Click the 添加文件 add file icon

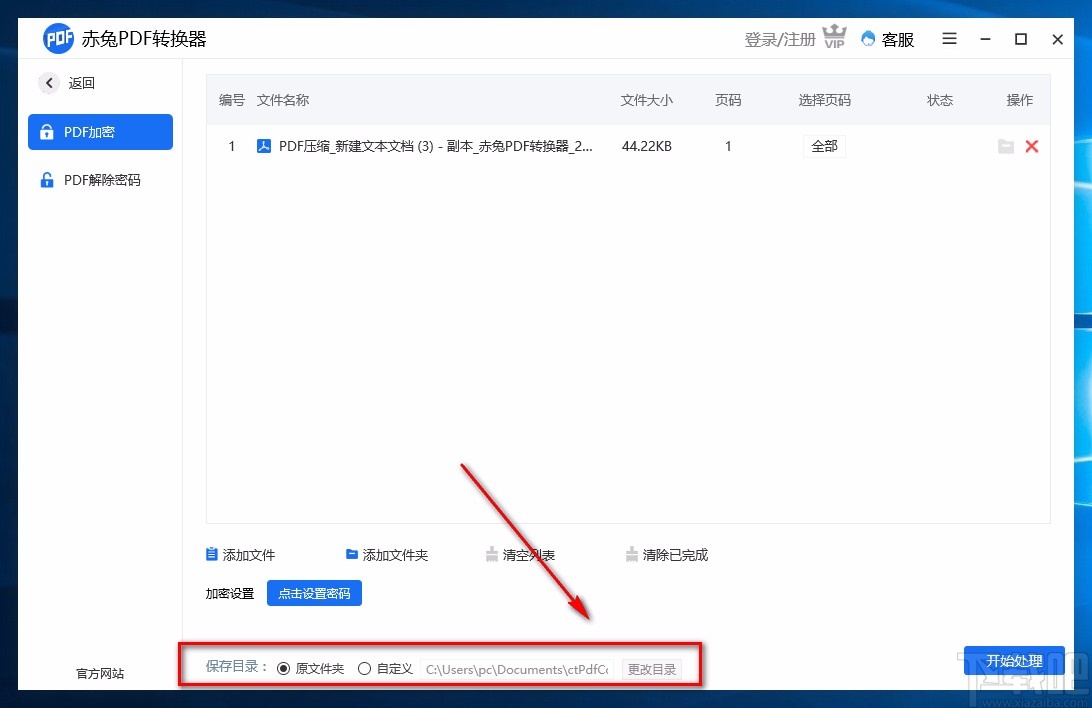tap(211, 554)
